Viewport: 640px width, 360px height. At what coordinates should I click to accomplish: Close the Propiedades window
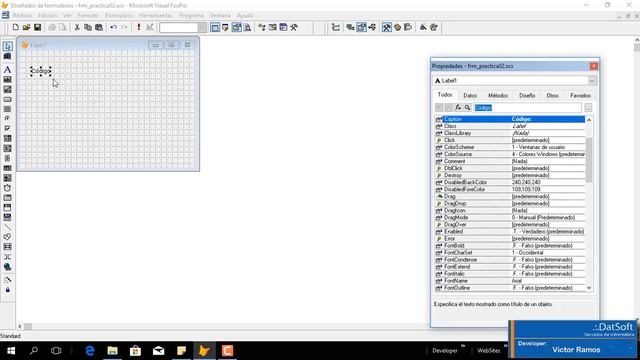click(593, 66)
